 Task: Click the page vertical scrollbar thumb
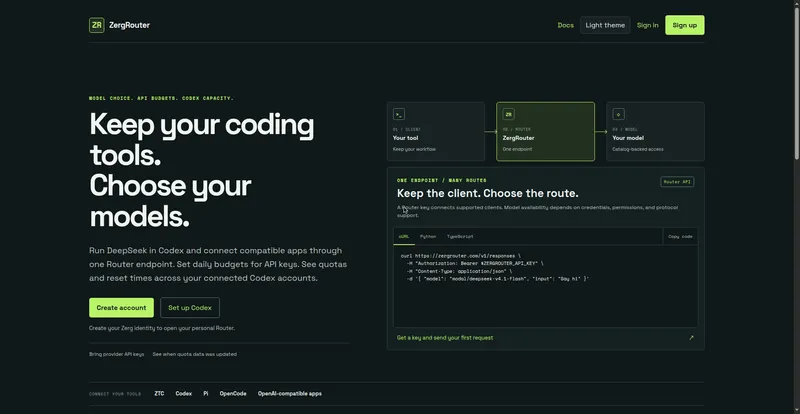(796, 82)
